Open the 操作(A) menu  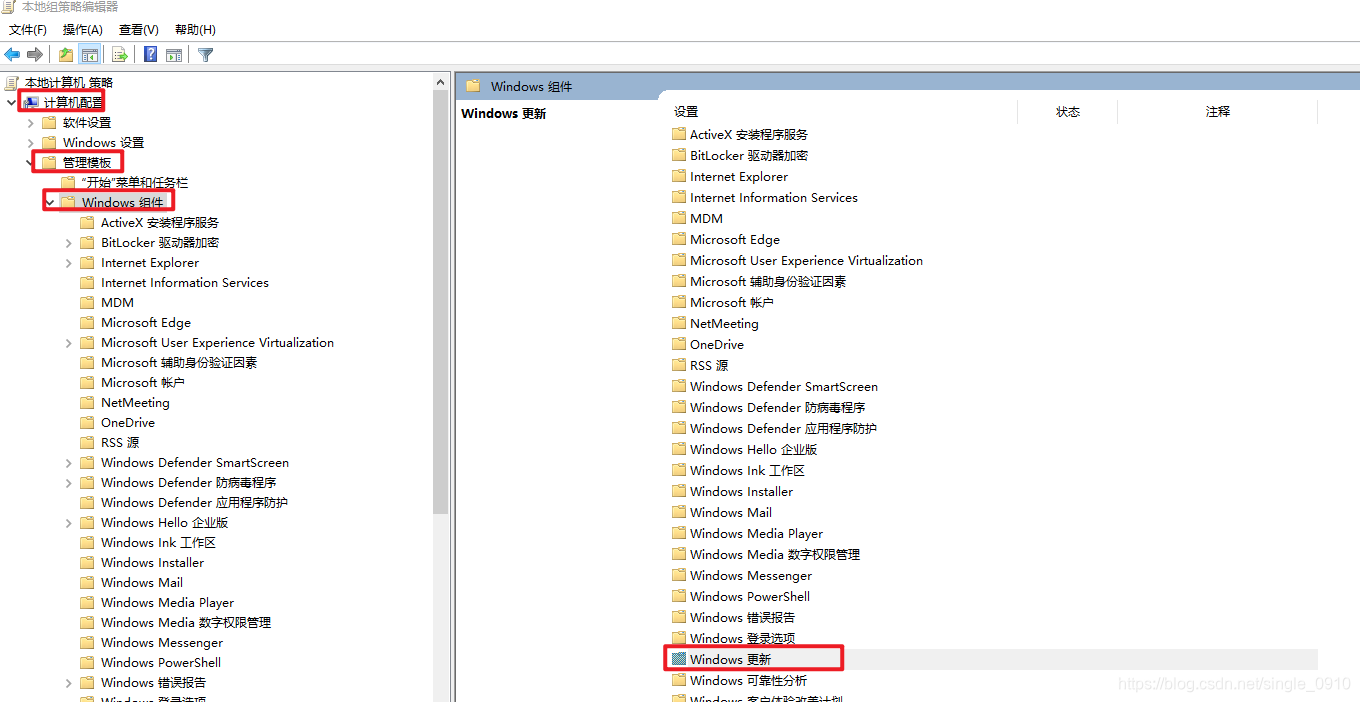(x=82, y=30)
